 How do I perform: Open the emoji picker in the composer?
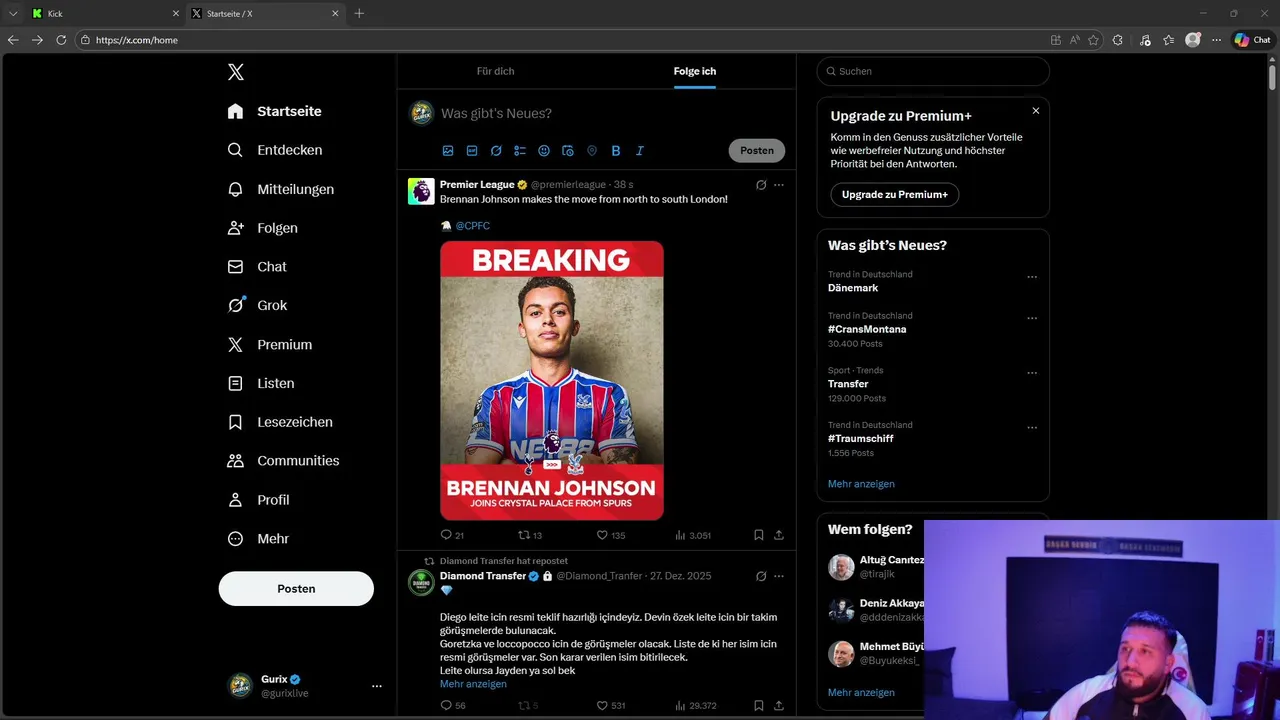click(544, 151)
